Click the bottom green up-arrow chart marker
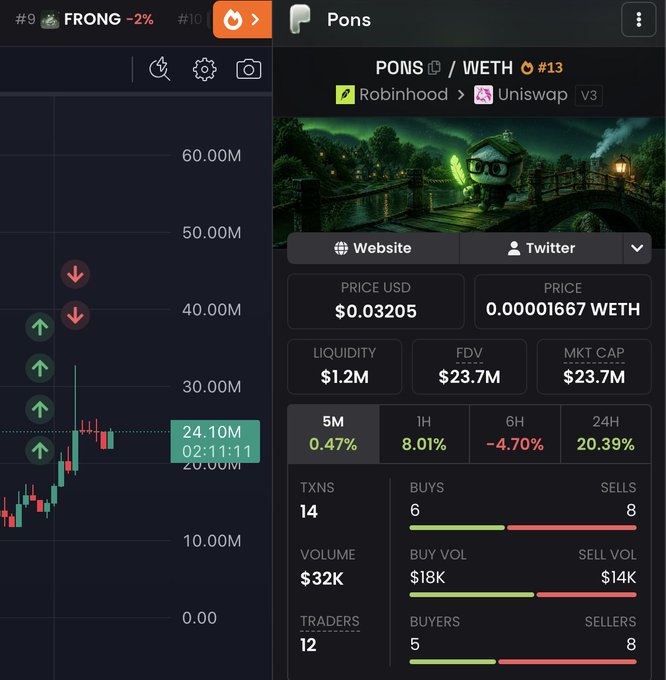This screenshot has width=666, height=680. 40,451
